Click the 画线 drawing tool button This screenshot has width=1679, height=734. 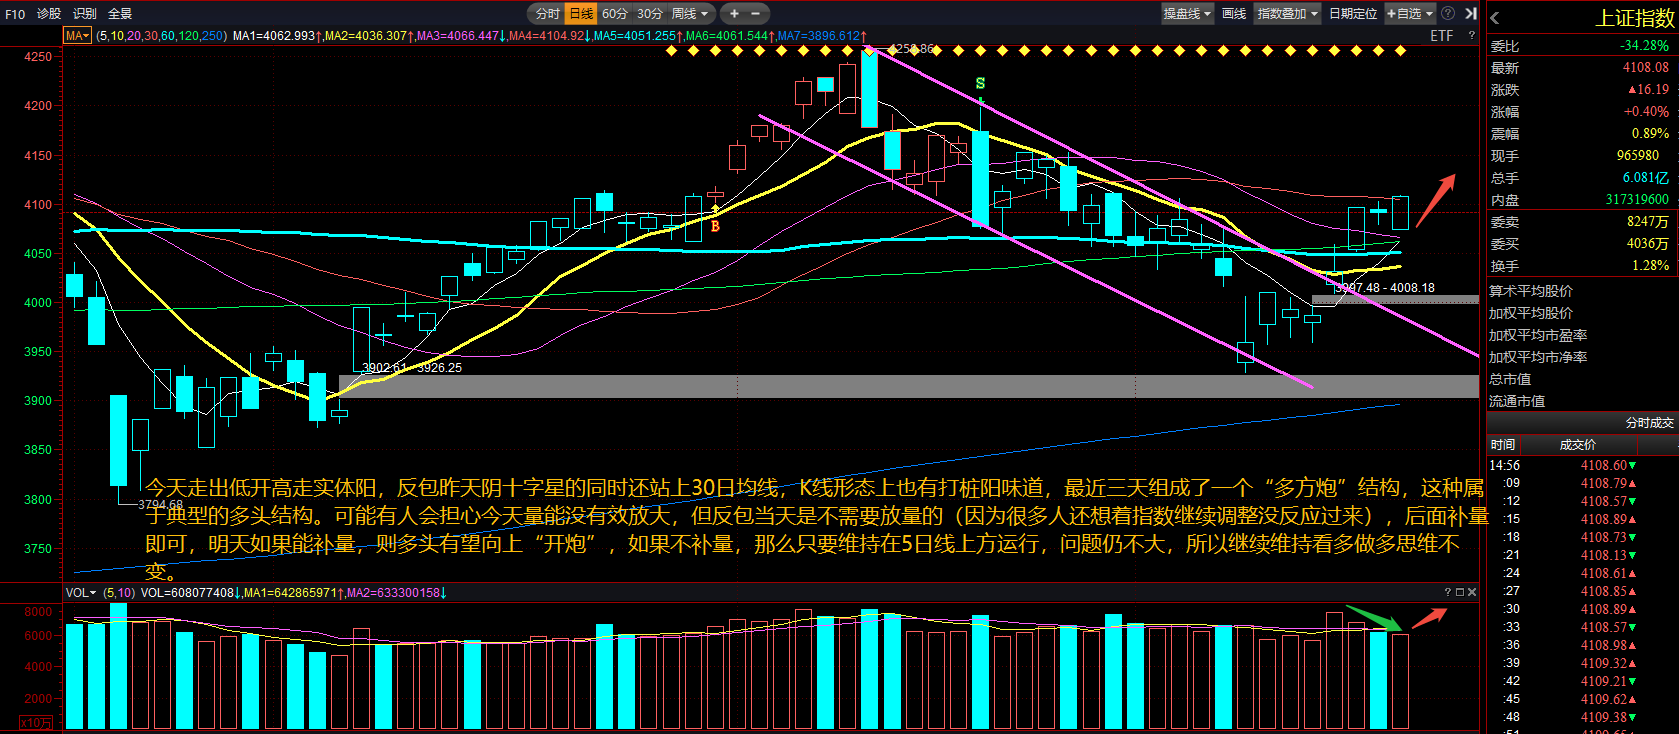point(1234,13)
